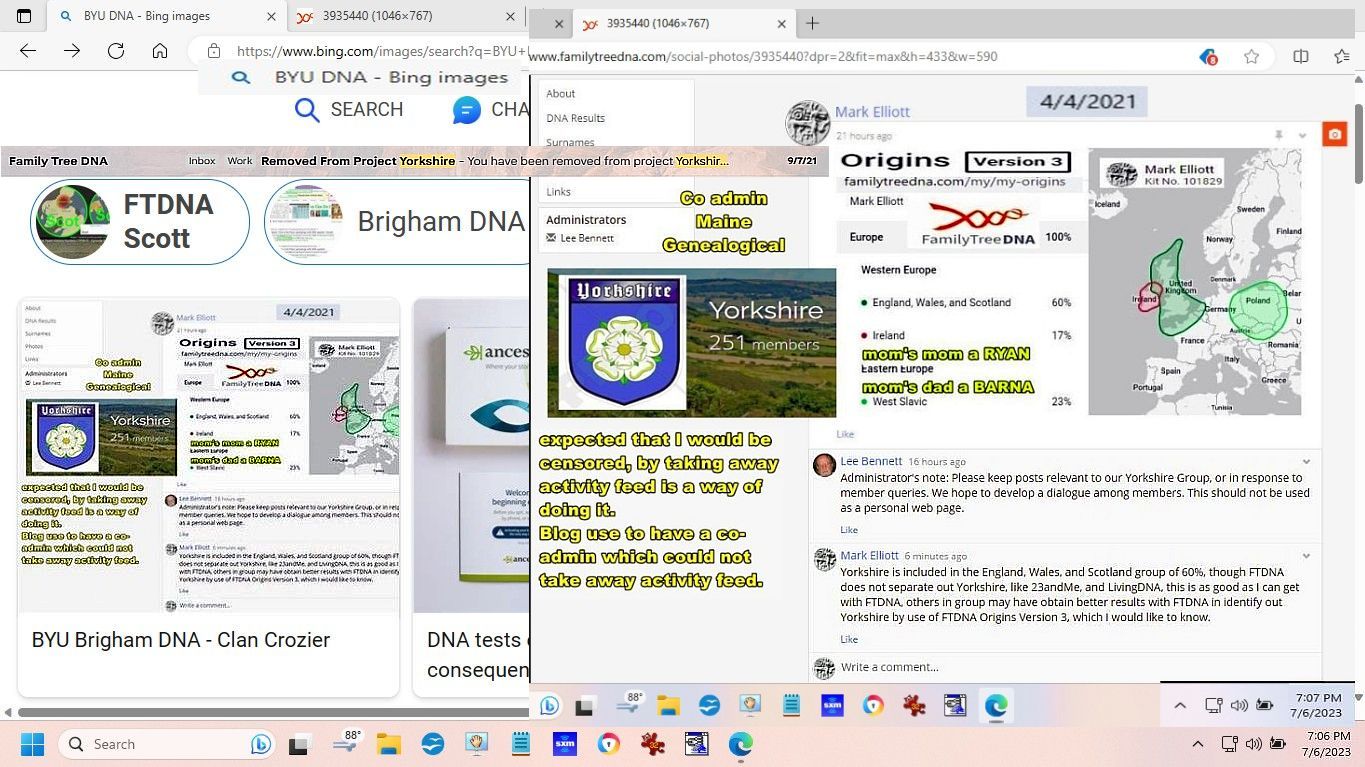Click the orange camera icon on post
Viewport: 1365px width, 767px height.
click(1334, 135)
